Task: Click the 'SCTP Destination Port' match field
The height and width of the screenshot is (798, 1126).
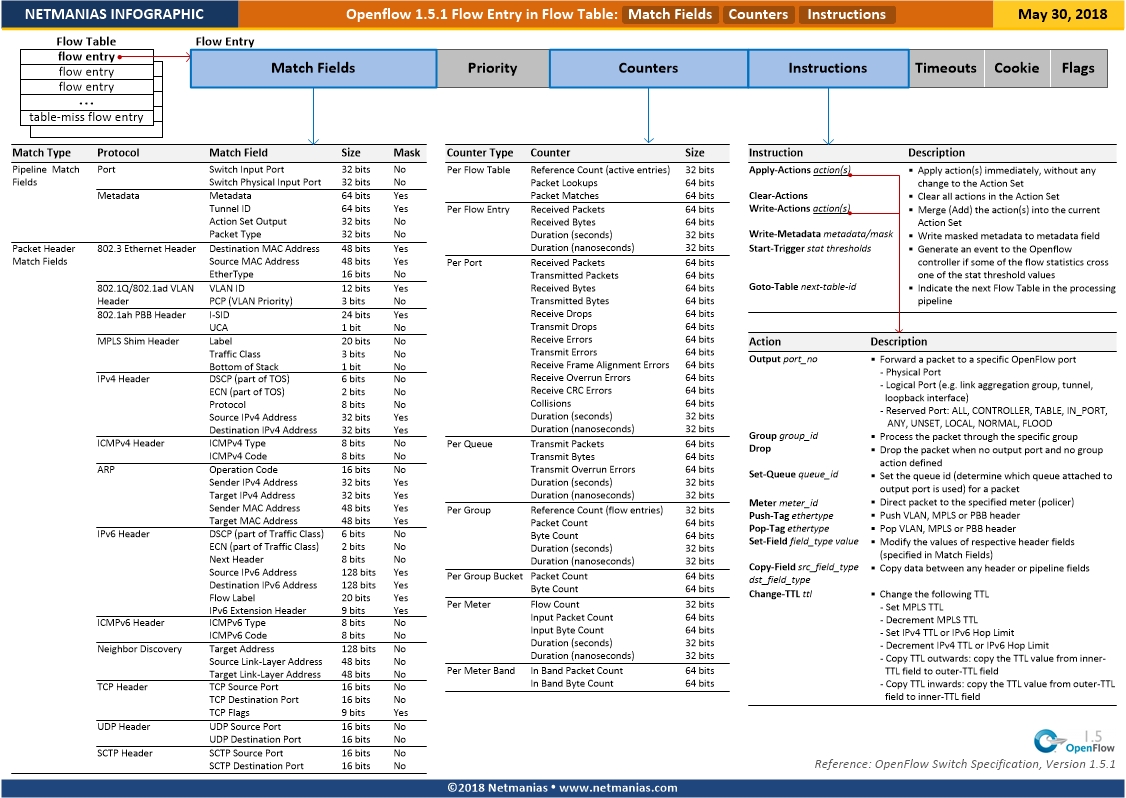Action: point(256,766)
